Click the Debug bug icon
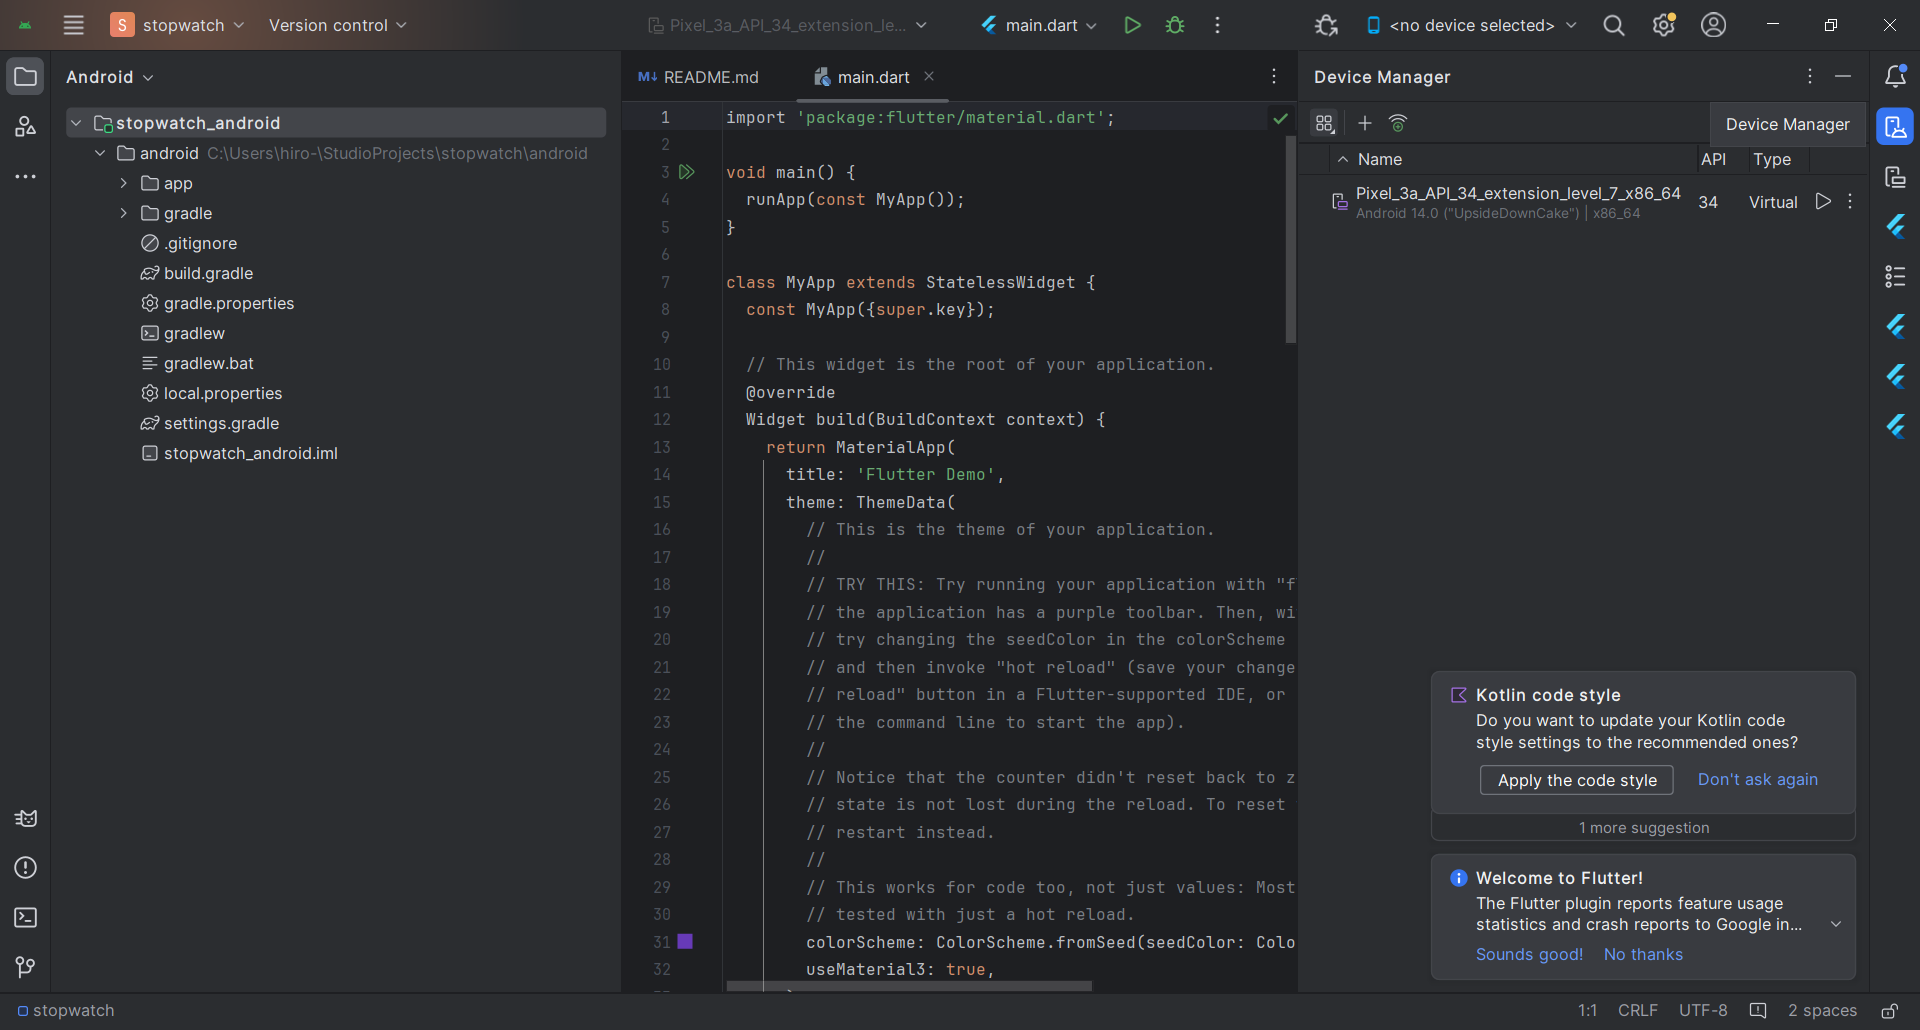This screenshot has height=1030, width=1920. coord(1175,25)
